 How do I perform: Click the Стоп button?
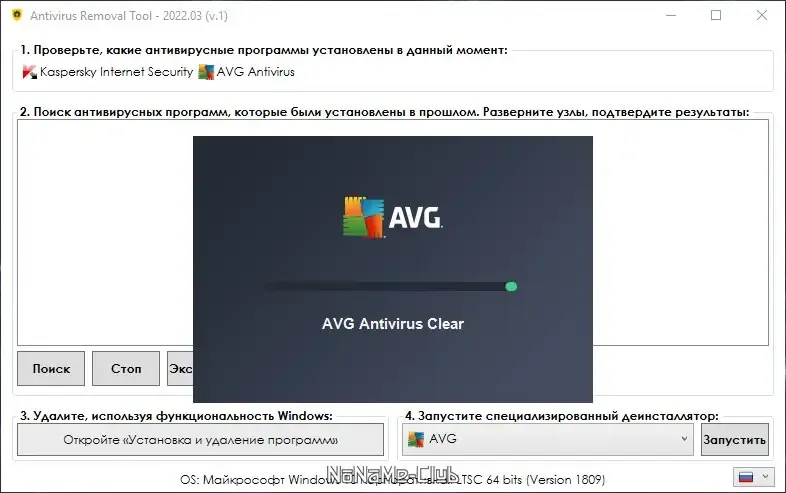click(126, 369)
